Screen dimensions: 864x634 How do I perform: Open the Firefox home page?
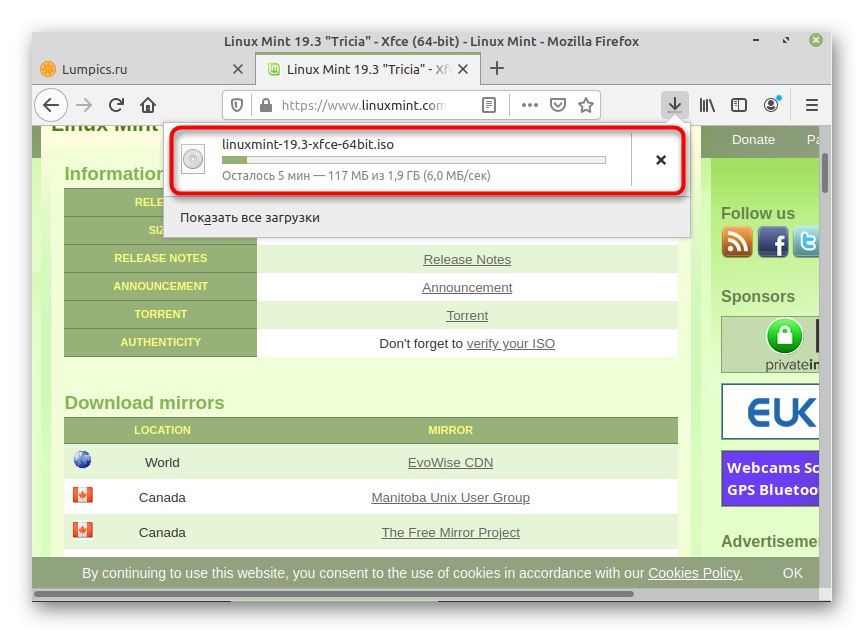coord(148,105)
